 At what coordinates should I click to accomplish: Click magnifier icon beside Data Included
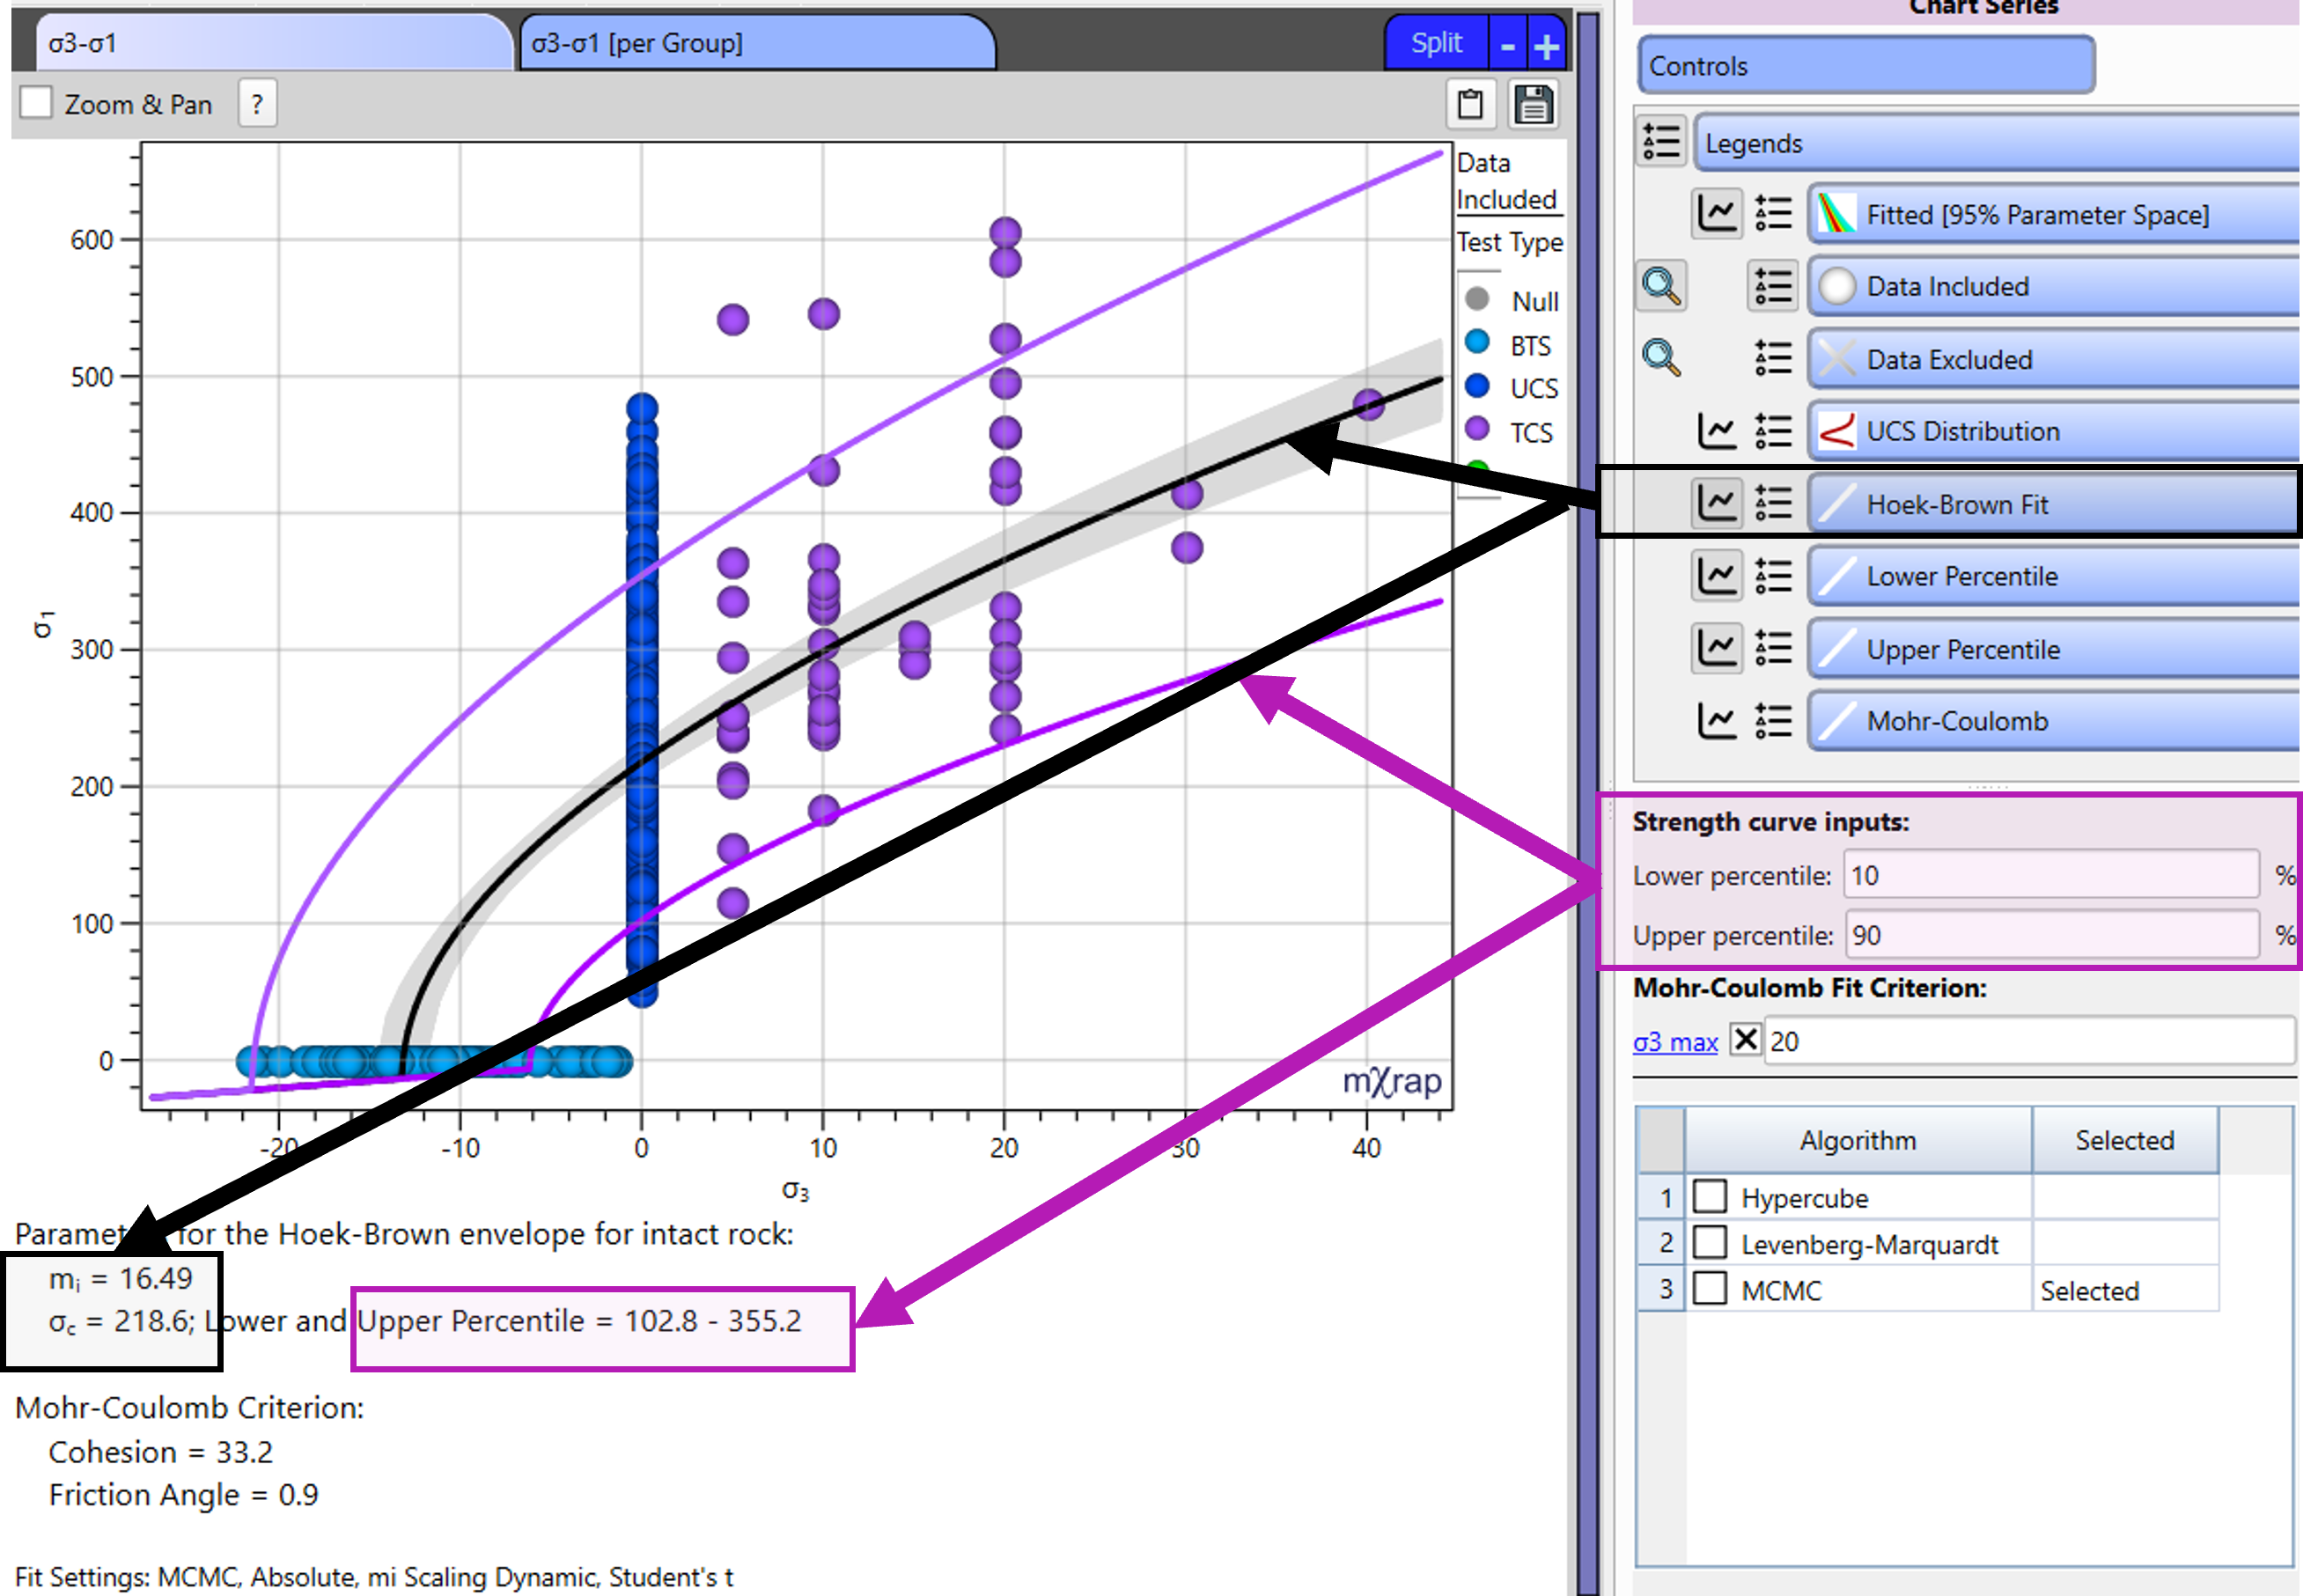click(x=1661, y=286)
